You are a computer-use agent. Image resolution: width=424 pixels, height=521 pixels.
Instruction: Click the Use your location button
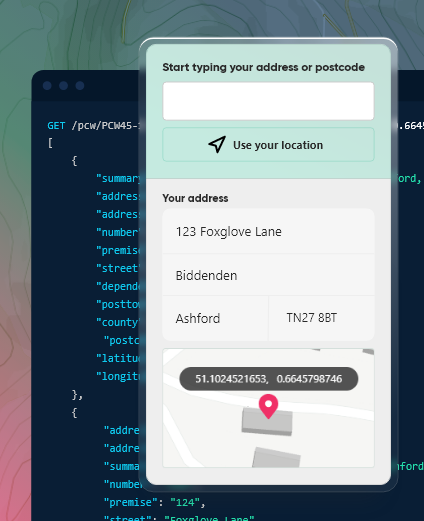coord(268,145)
